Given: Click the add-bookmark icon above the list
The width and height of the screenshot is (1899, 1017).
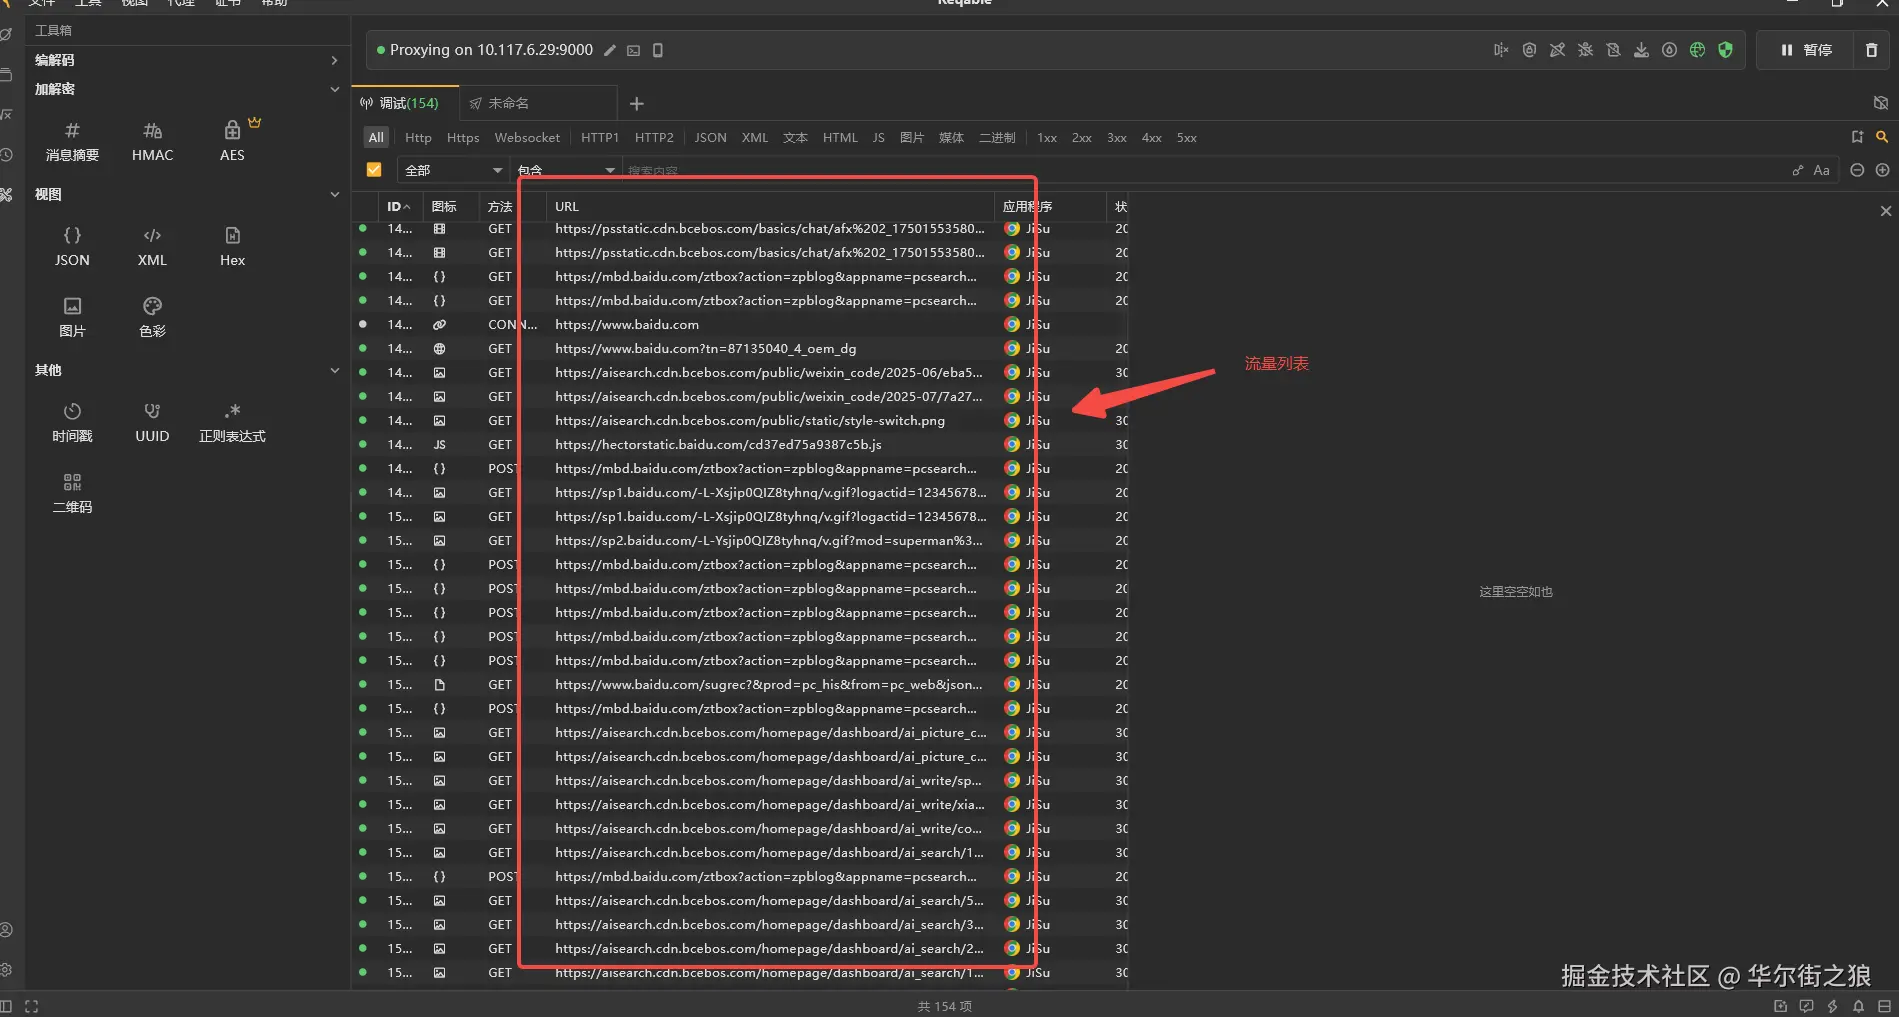Looking at the screenshot, I should 1857,137.
